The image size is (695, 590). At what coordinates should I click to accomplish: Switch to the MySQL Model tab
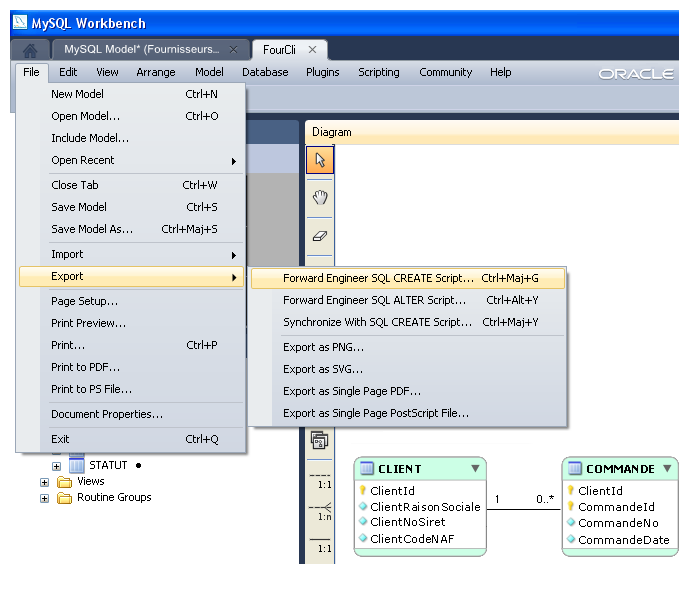pos(141,49)
